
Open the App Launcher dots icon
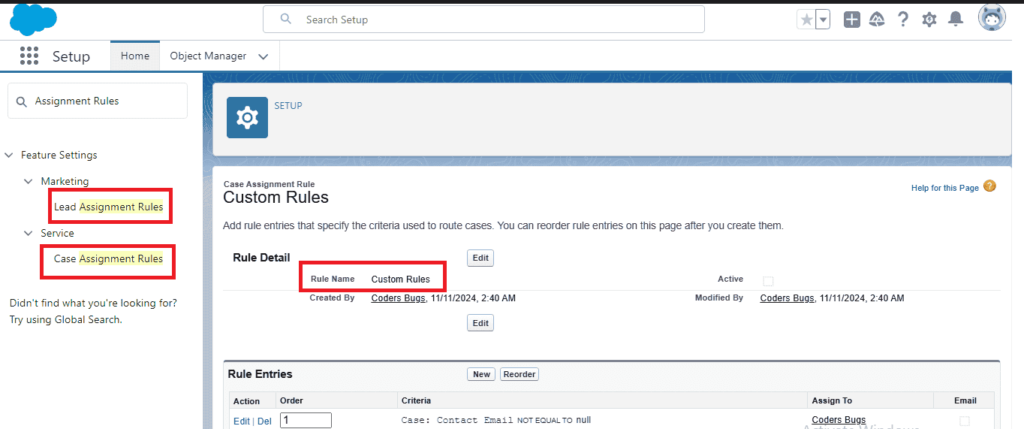click(x=29, y=56)
